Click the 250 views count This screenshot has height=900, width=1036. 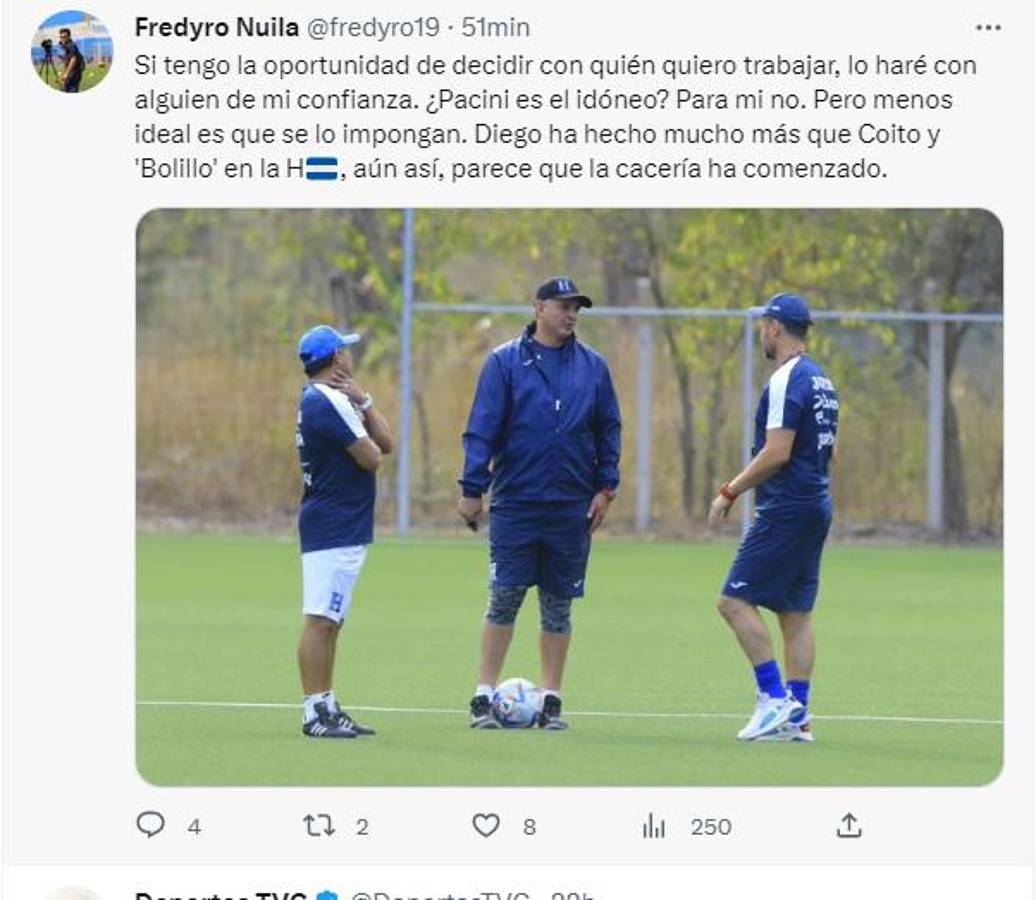coord(711,827)
